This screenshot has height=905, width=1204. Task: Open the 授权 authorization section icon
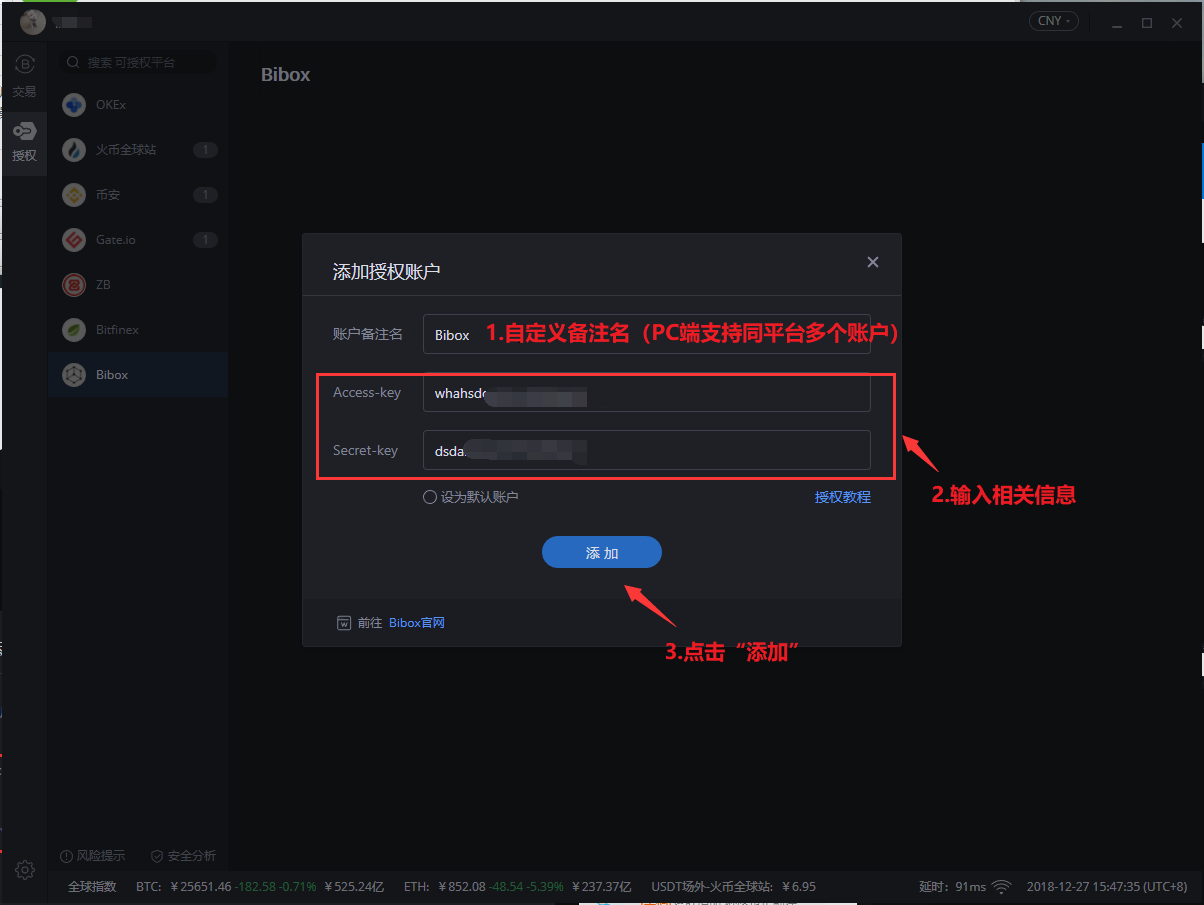click(x=24, y=131)
